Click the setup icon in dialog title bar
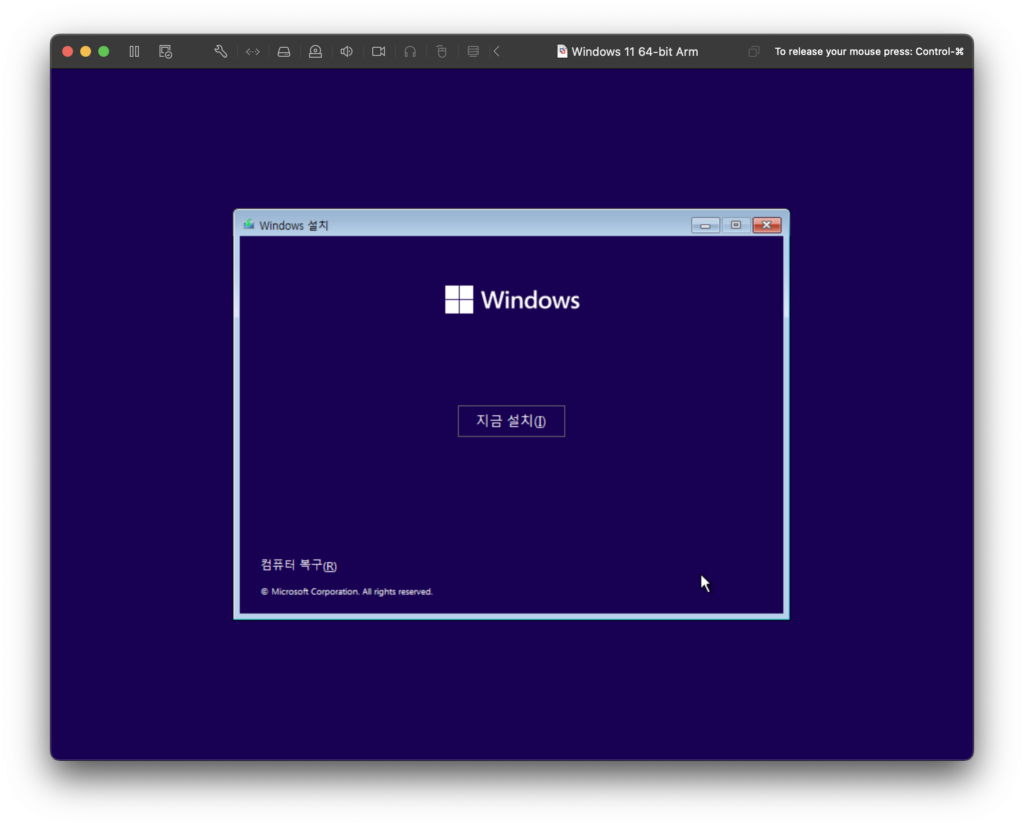1024x827 pixels. (x=248, y=225)
